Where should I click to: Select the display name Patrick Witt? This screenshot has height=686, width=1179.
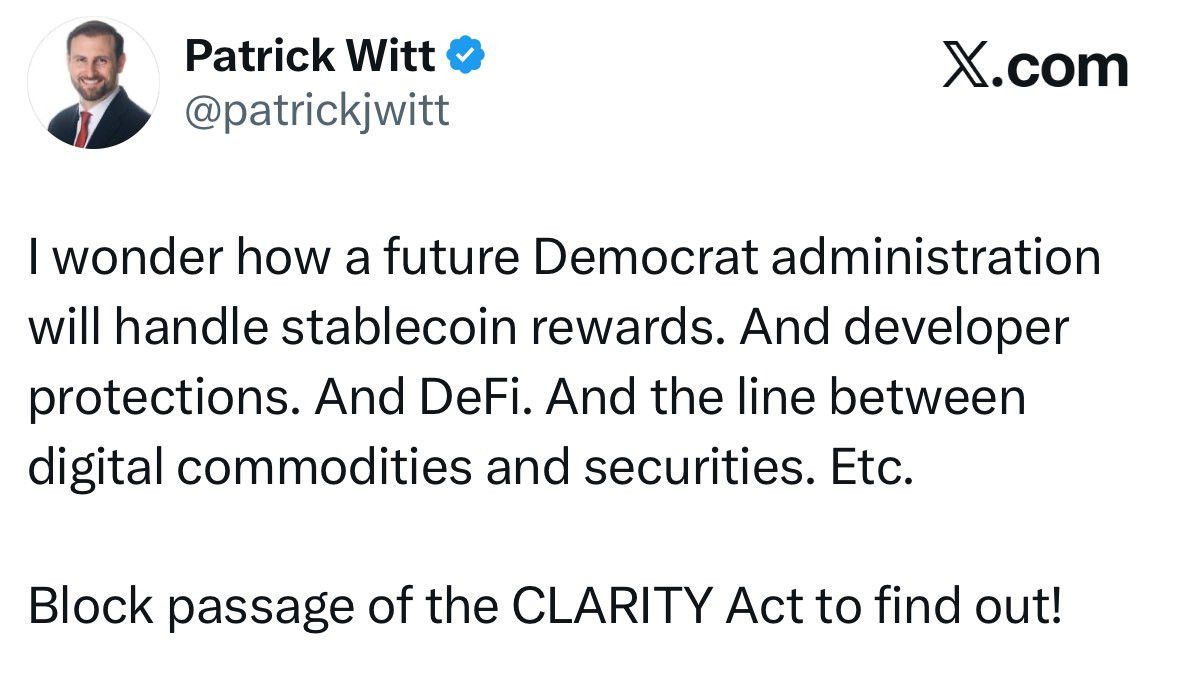click(310, 56)
